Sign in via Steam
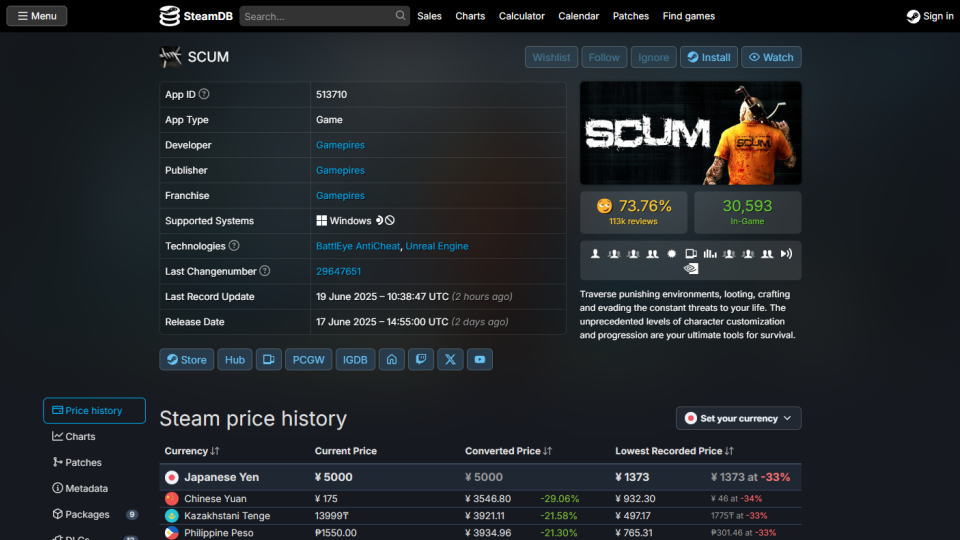This screenshot has height=540, width=960. point(930,16)
